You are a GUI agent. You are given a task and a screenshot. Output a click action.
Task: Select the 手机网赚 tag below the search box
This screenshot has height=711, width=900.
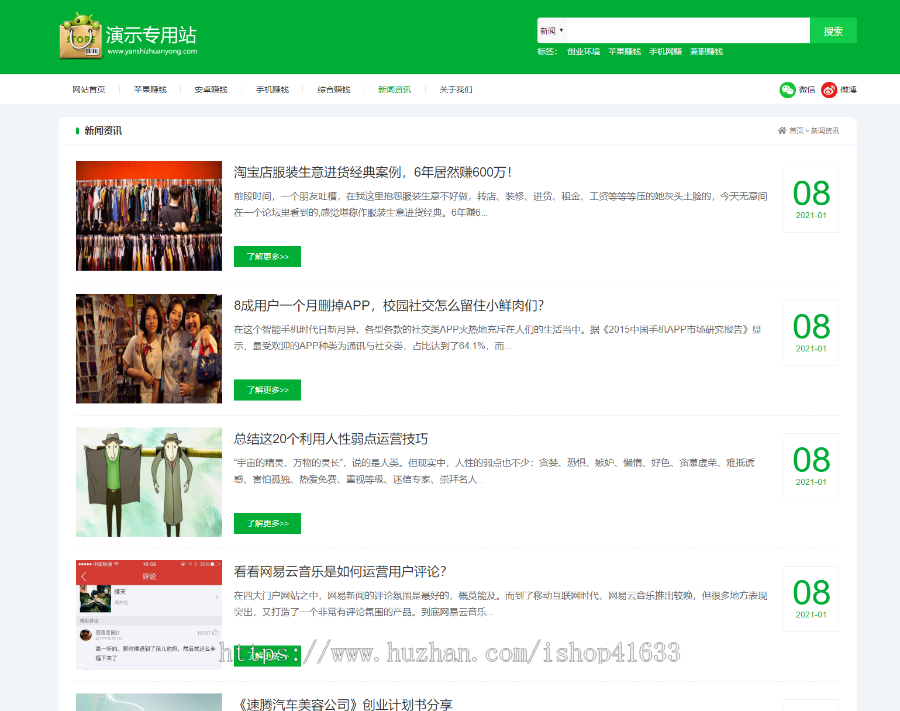tap(665, 51)
